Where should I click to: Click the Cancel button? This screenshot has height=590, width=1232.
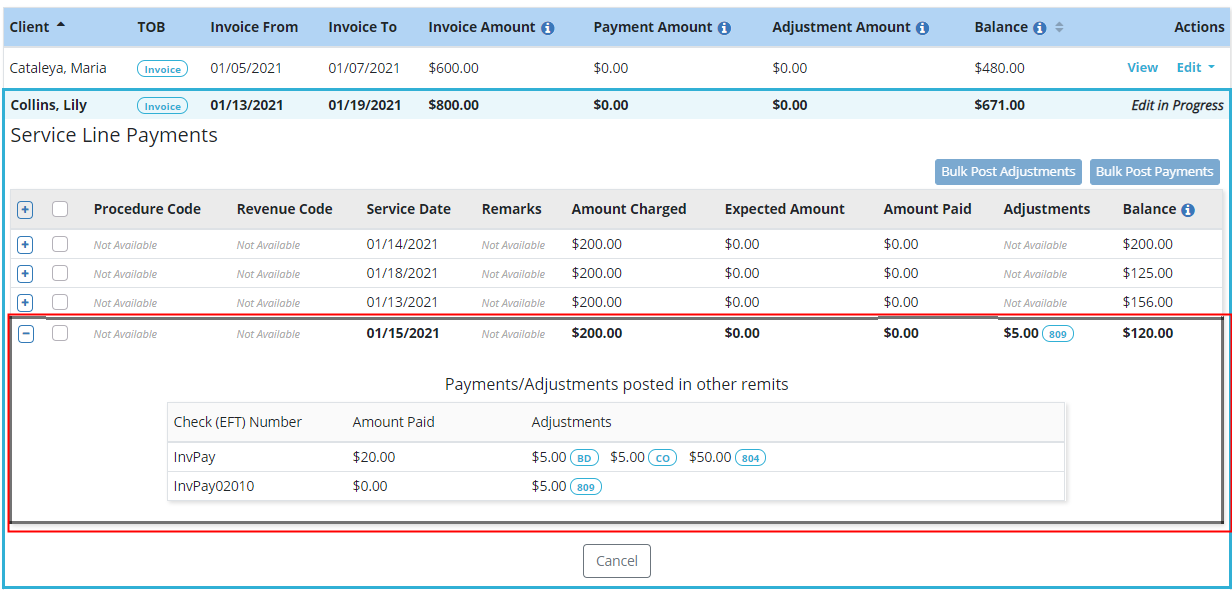[x=617, y=561]
